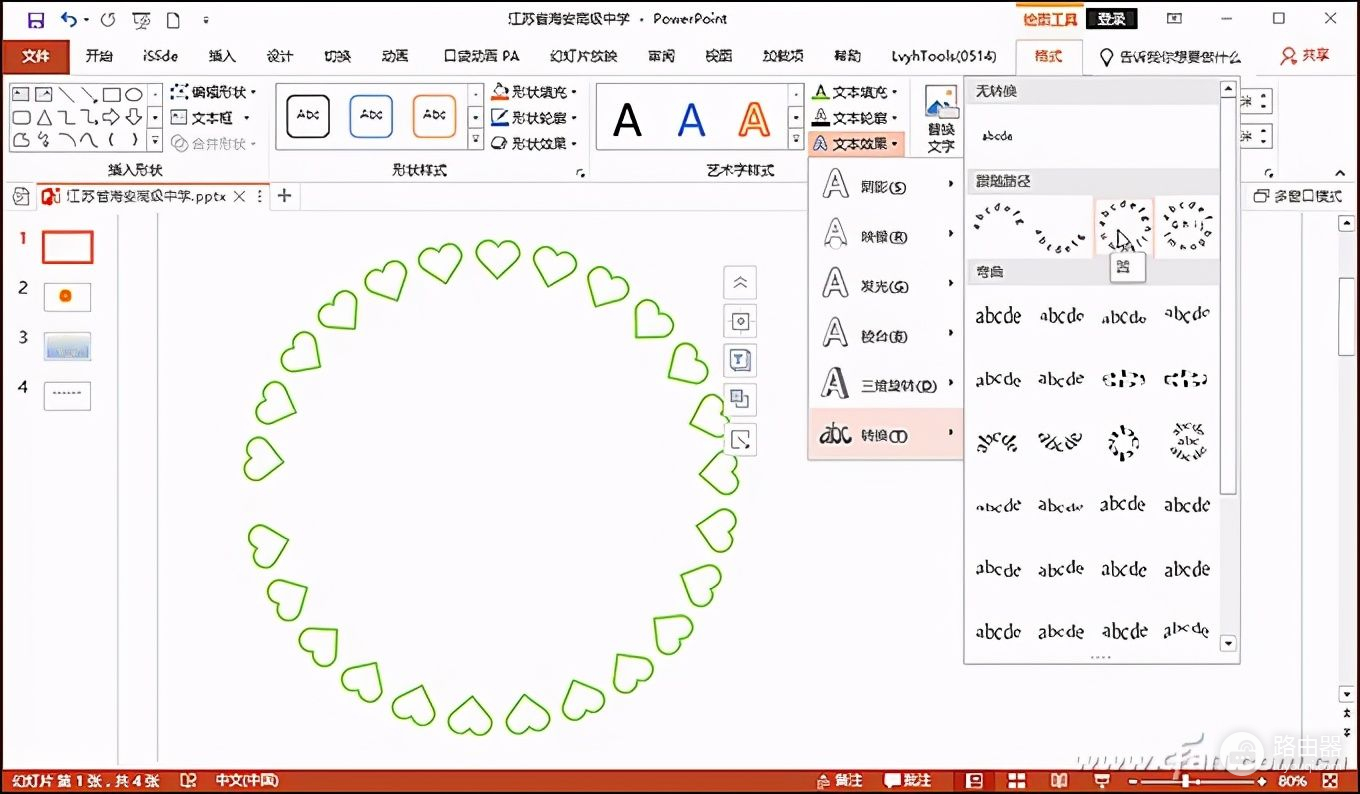Screen dimensions: 1360x794
Task: Click the Save icon in the quick access toolbar
Action: click(x=36, y=19)
